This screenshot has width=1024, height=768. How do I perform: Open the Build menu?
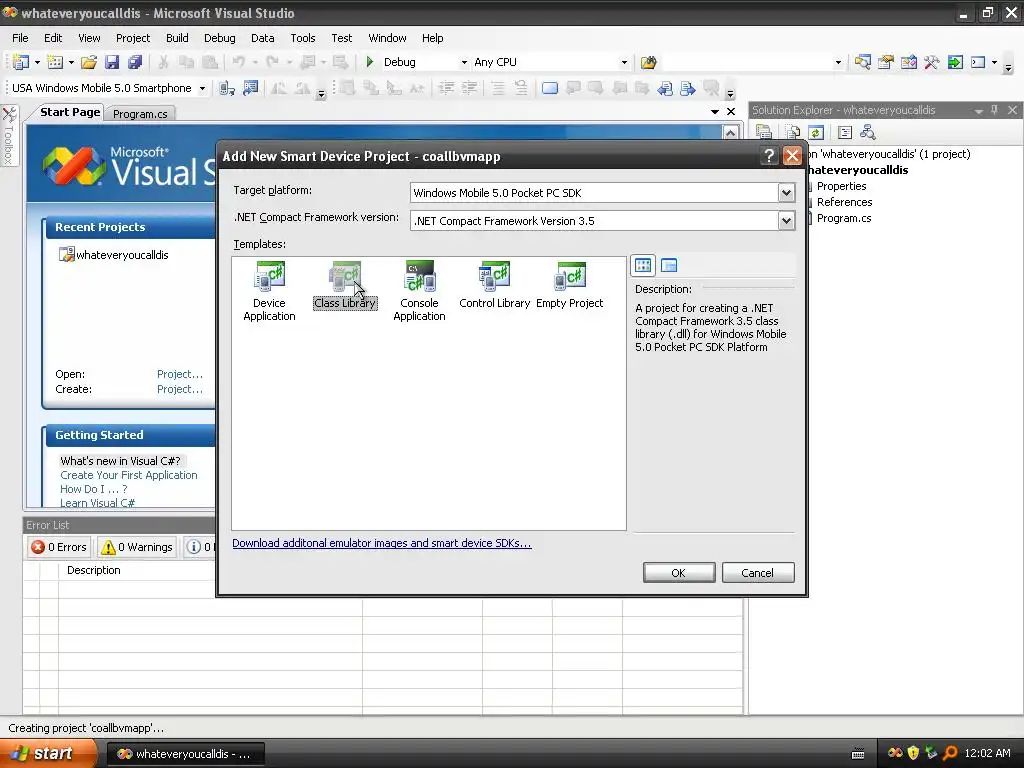click(x=177, y=38)
